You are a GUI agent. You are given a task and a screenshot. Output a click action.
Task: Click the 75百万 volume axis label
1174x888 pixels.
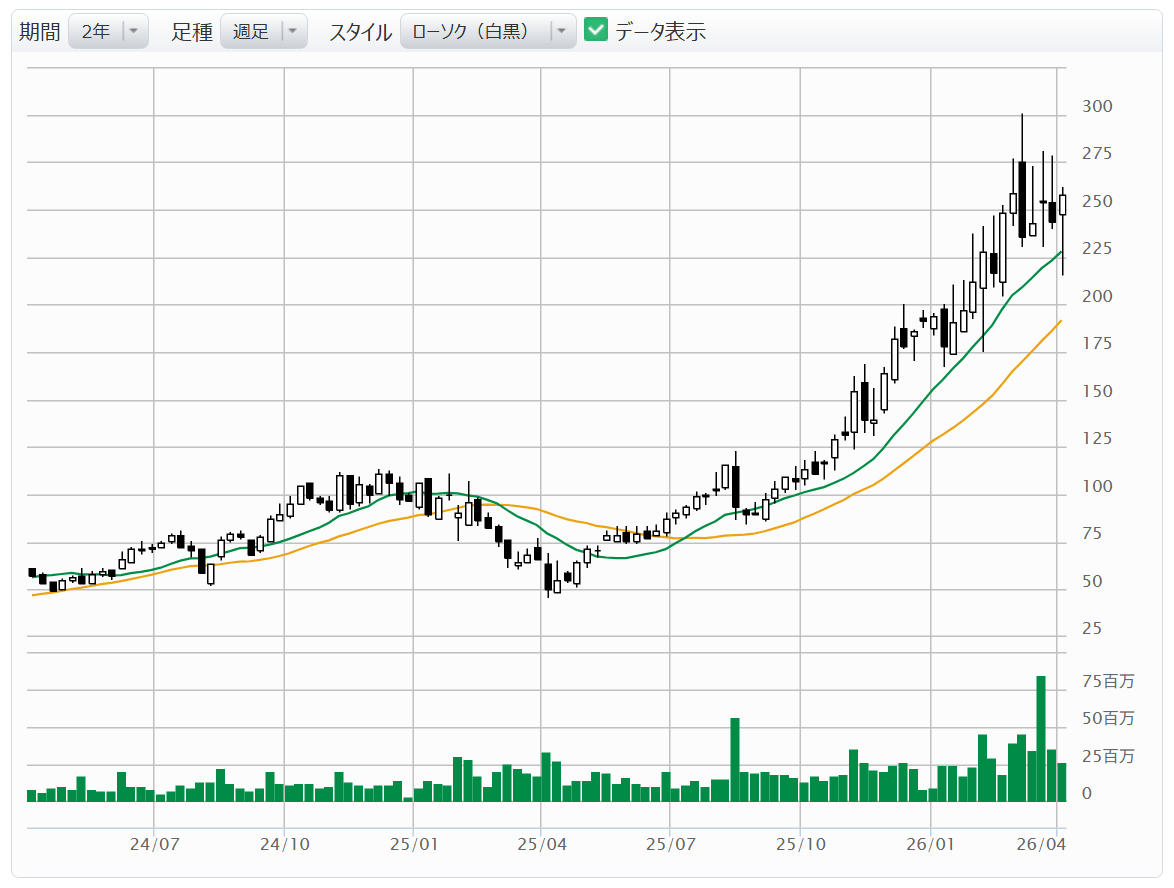tap(1109, 681)
